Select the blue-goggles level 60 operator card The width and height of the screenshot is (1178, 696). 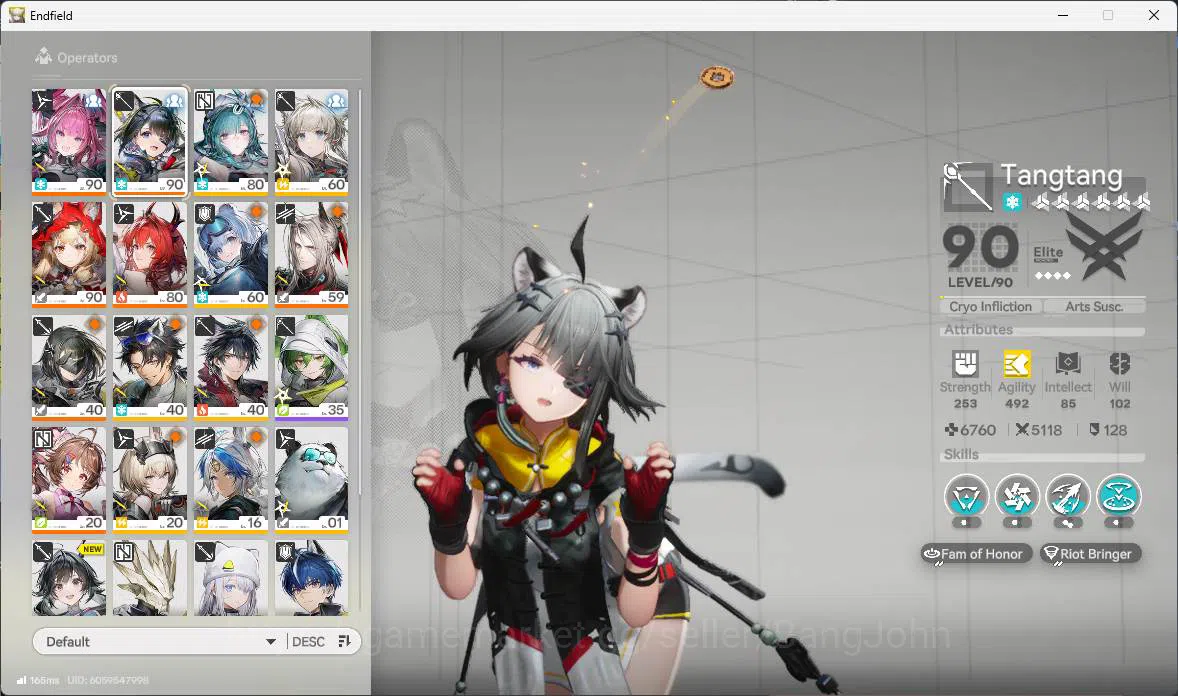231,254
